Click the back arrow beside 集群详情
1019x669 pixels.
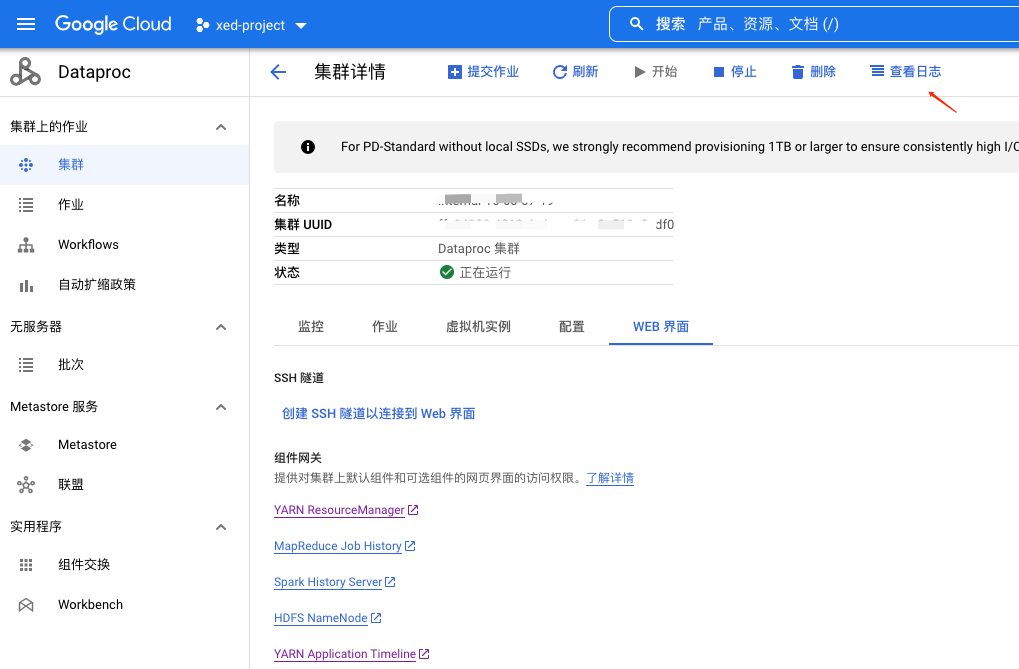tap(278, 72)
